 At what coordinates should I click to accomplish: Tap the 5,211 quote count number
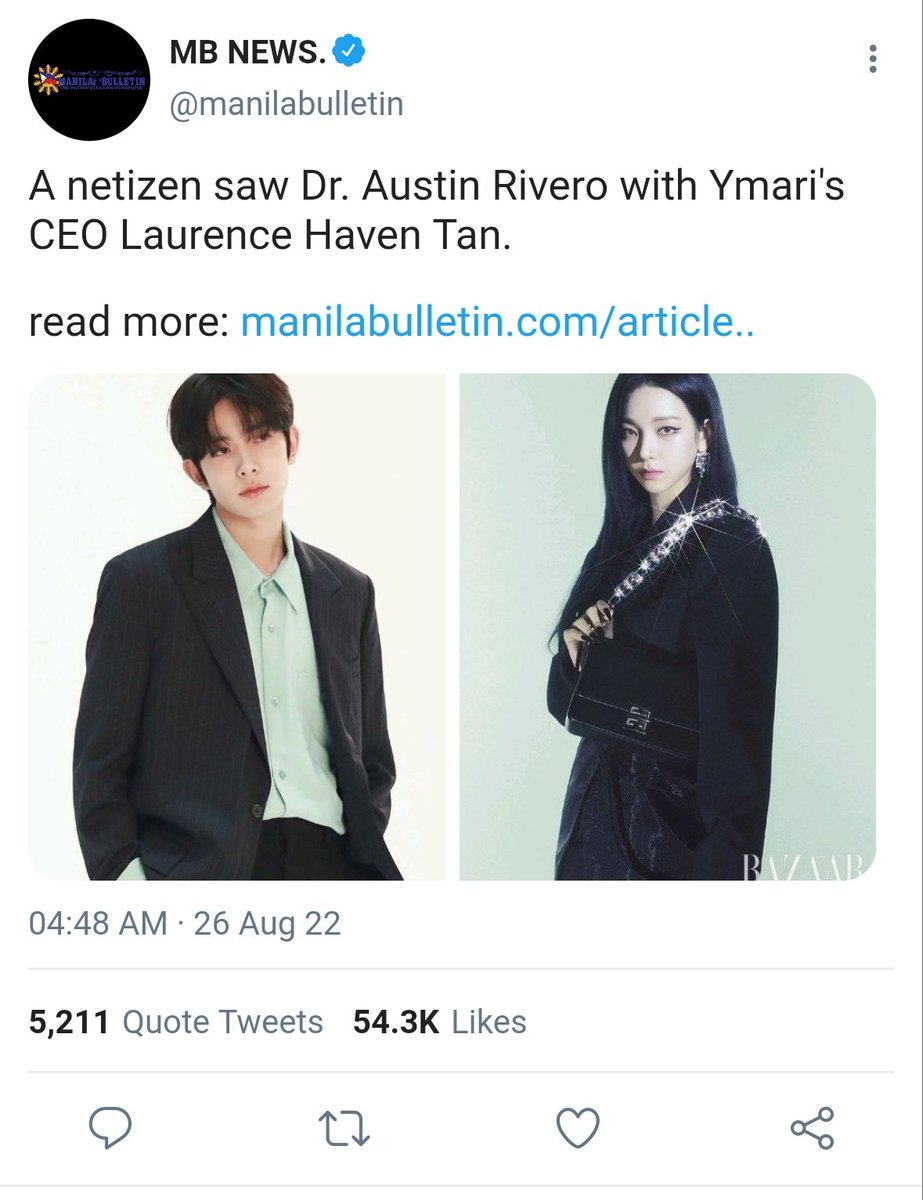click(x=70, y=1022)
